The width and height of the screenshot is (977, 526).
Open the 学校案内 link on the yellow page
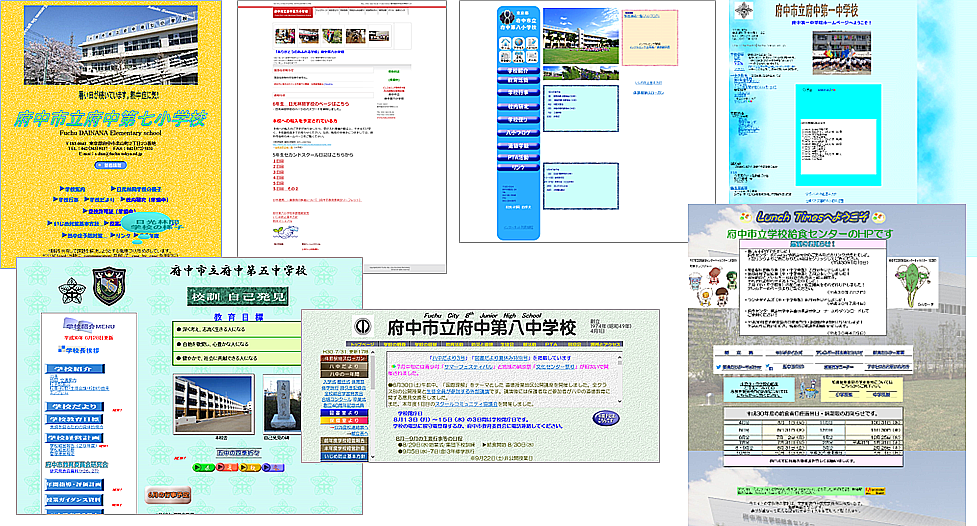tap(74, 187)
